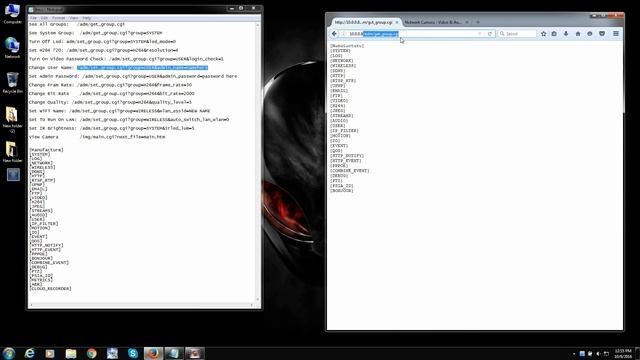The height and width of the screenshot is (360, 640).
Task: Click the 'Set Wifi Name' line in Notepad
Action: (x=119, y=111)
